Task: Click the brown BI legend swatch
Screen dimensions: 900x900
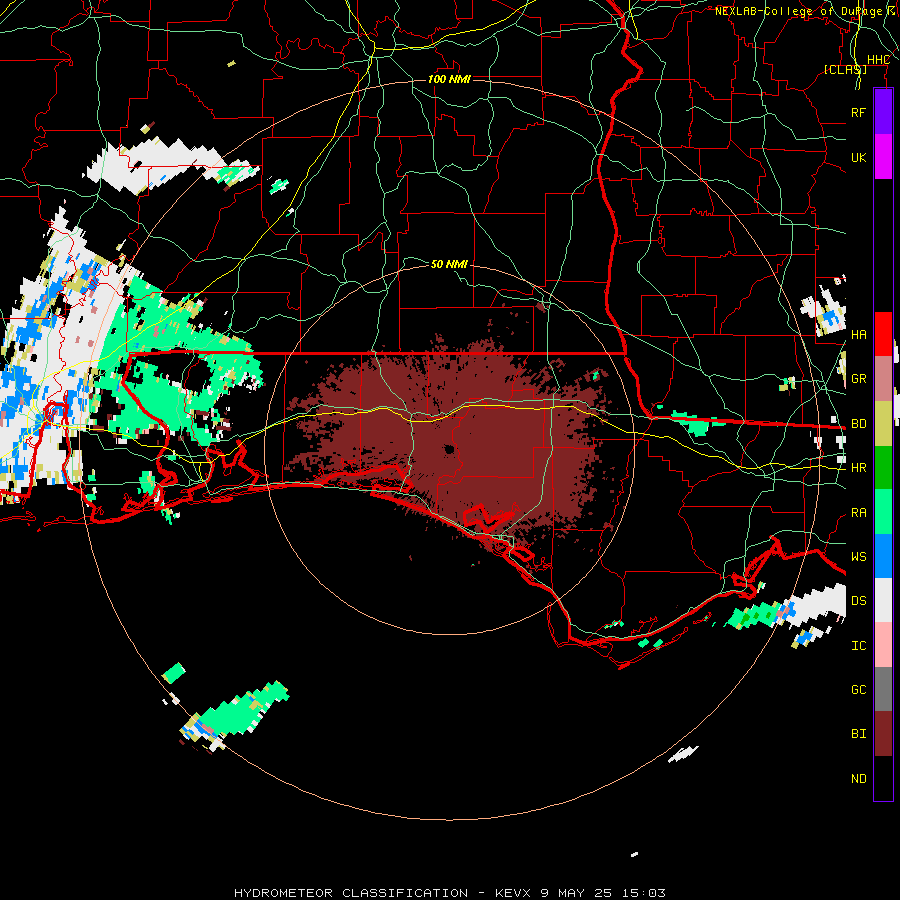Action: pyautogui.click(x=883, y=734)
